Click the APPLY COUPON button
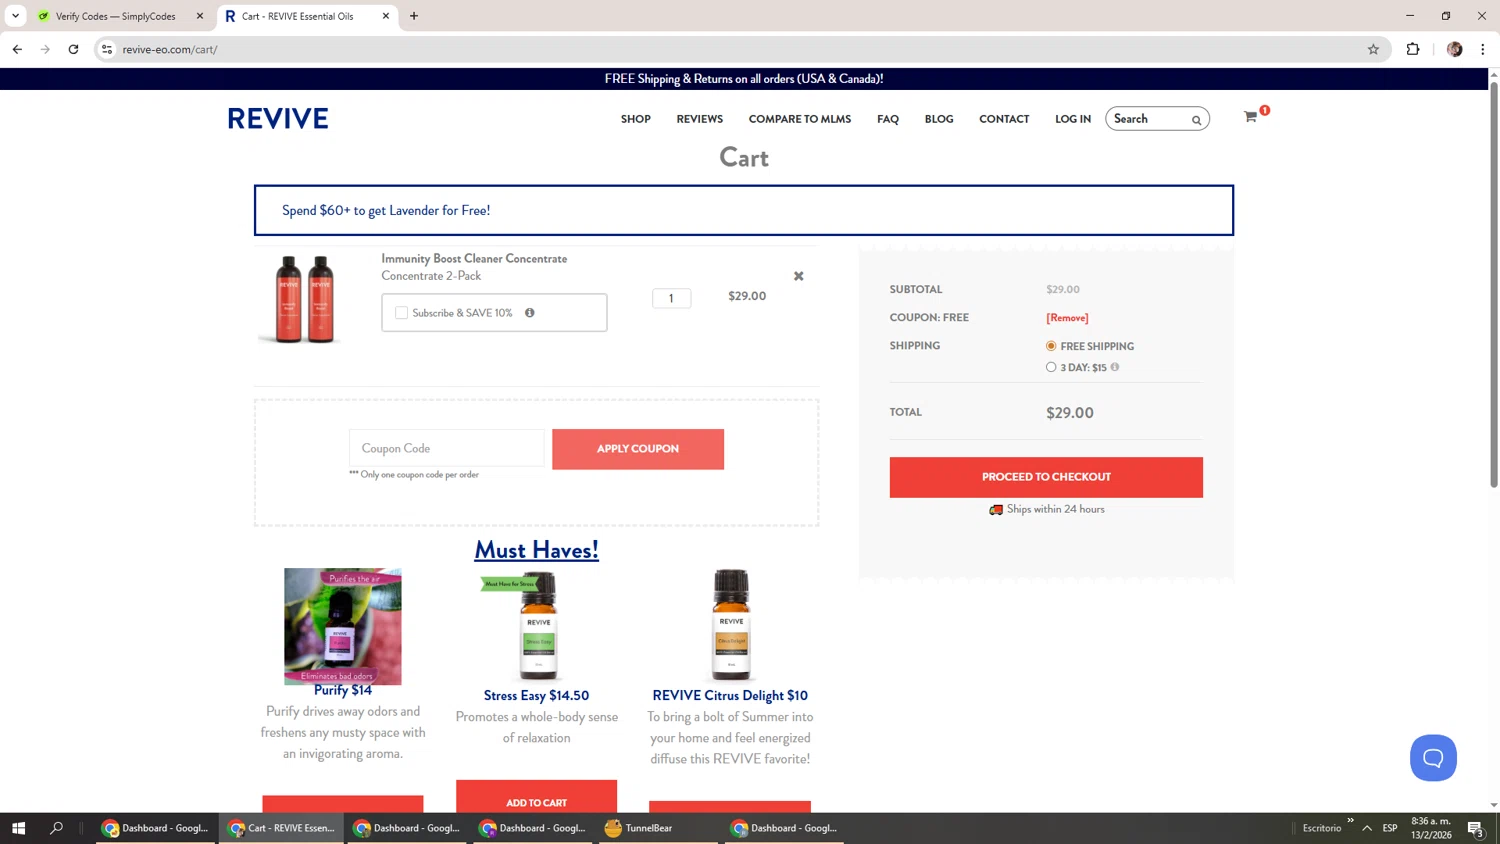 click(x=638, y=449)
